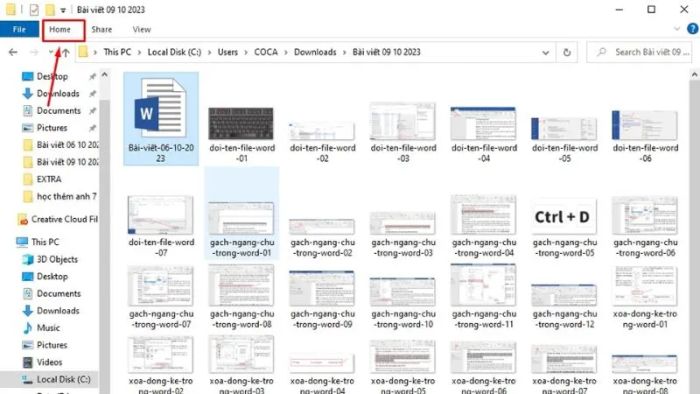700x394 pixels.
Task: Select the Ctrl + D thumbnail image
Action: coord(564,217)
